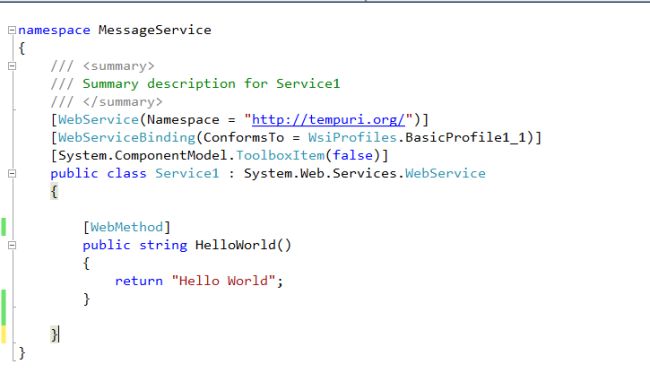Open the http://tempuri.org/ link
Image resolution: width=650 pixels, height=390 pixels.
328,120
